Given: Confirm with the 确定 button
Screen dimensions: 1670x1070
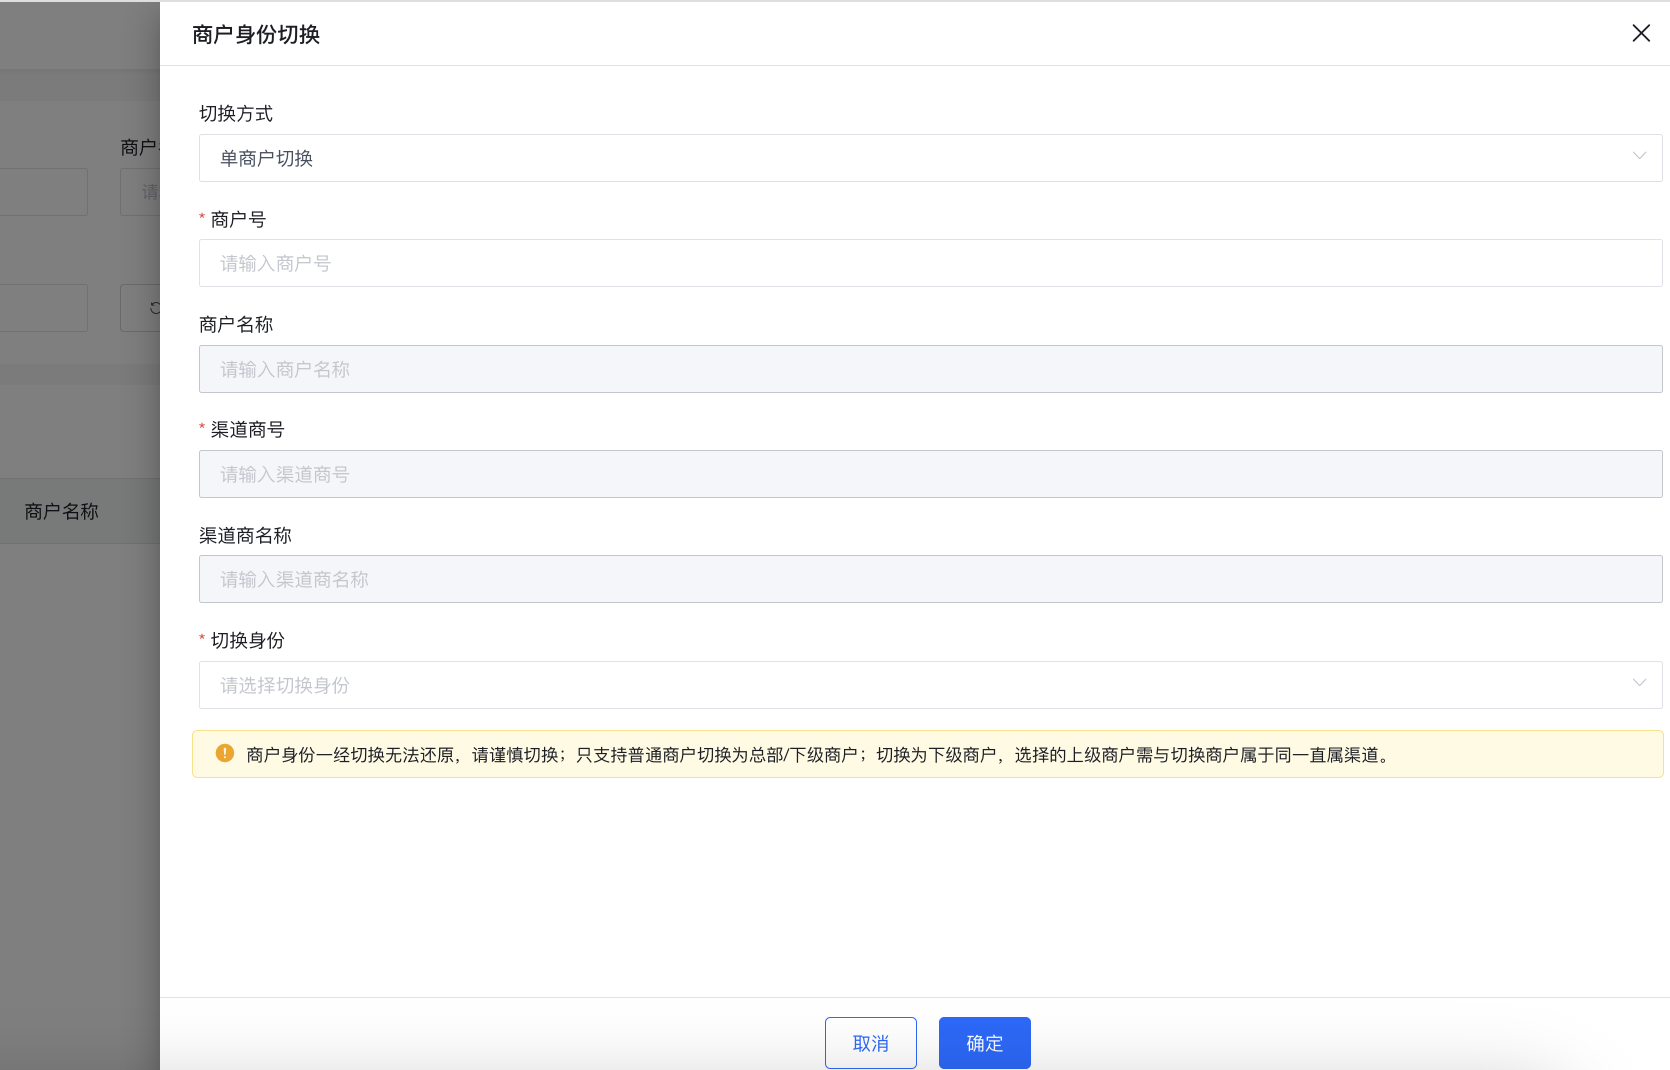Looking at the screenshot, I should tap(984, 1043).
